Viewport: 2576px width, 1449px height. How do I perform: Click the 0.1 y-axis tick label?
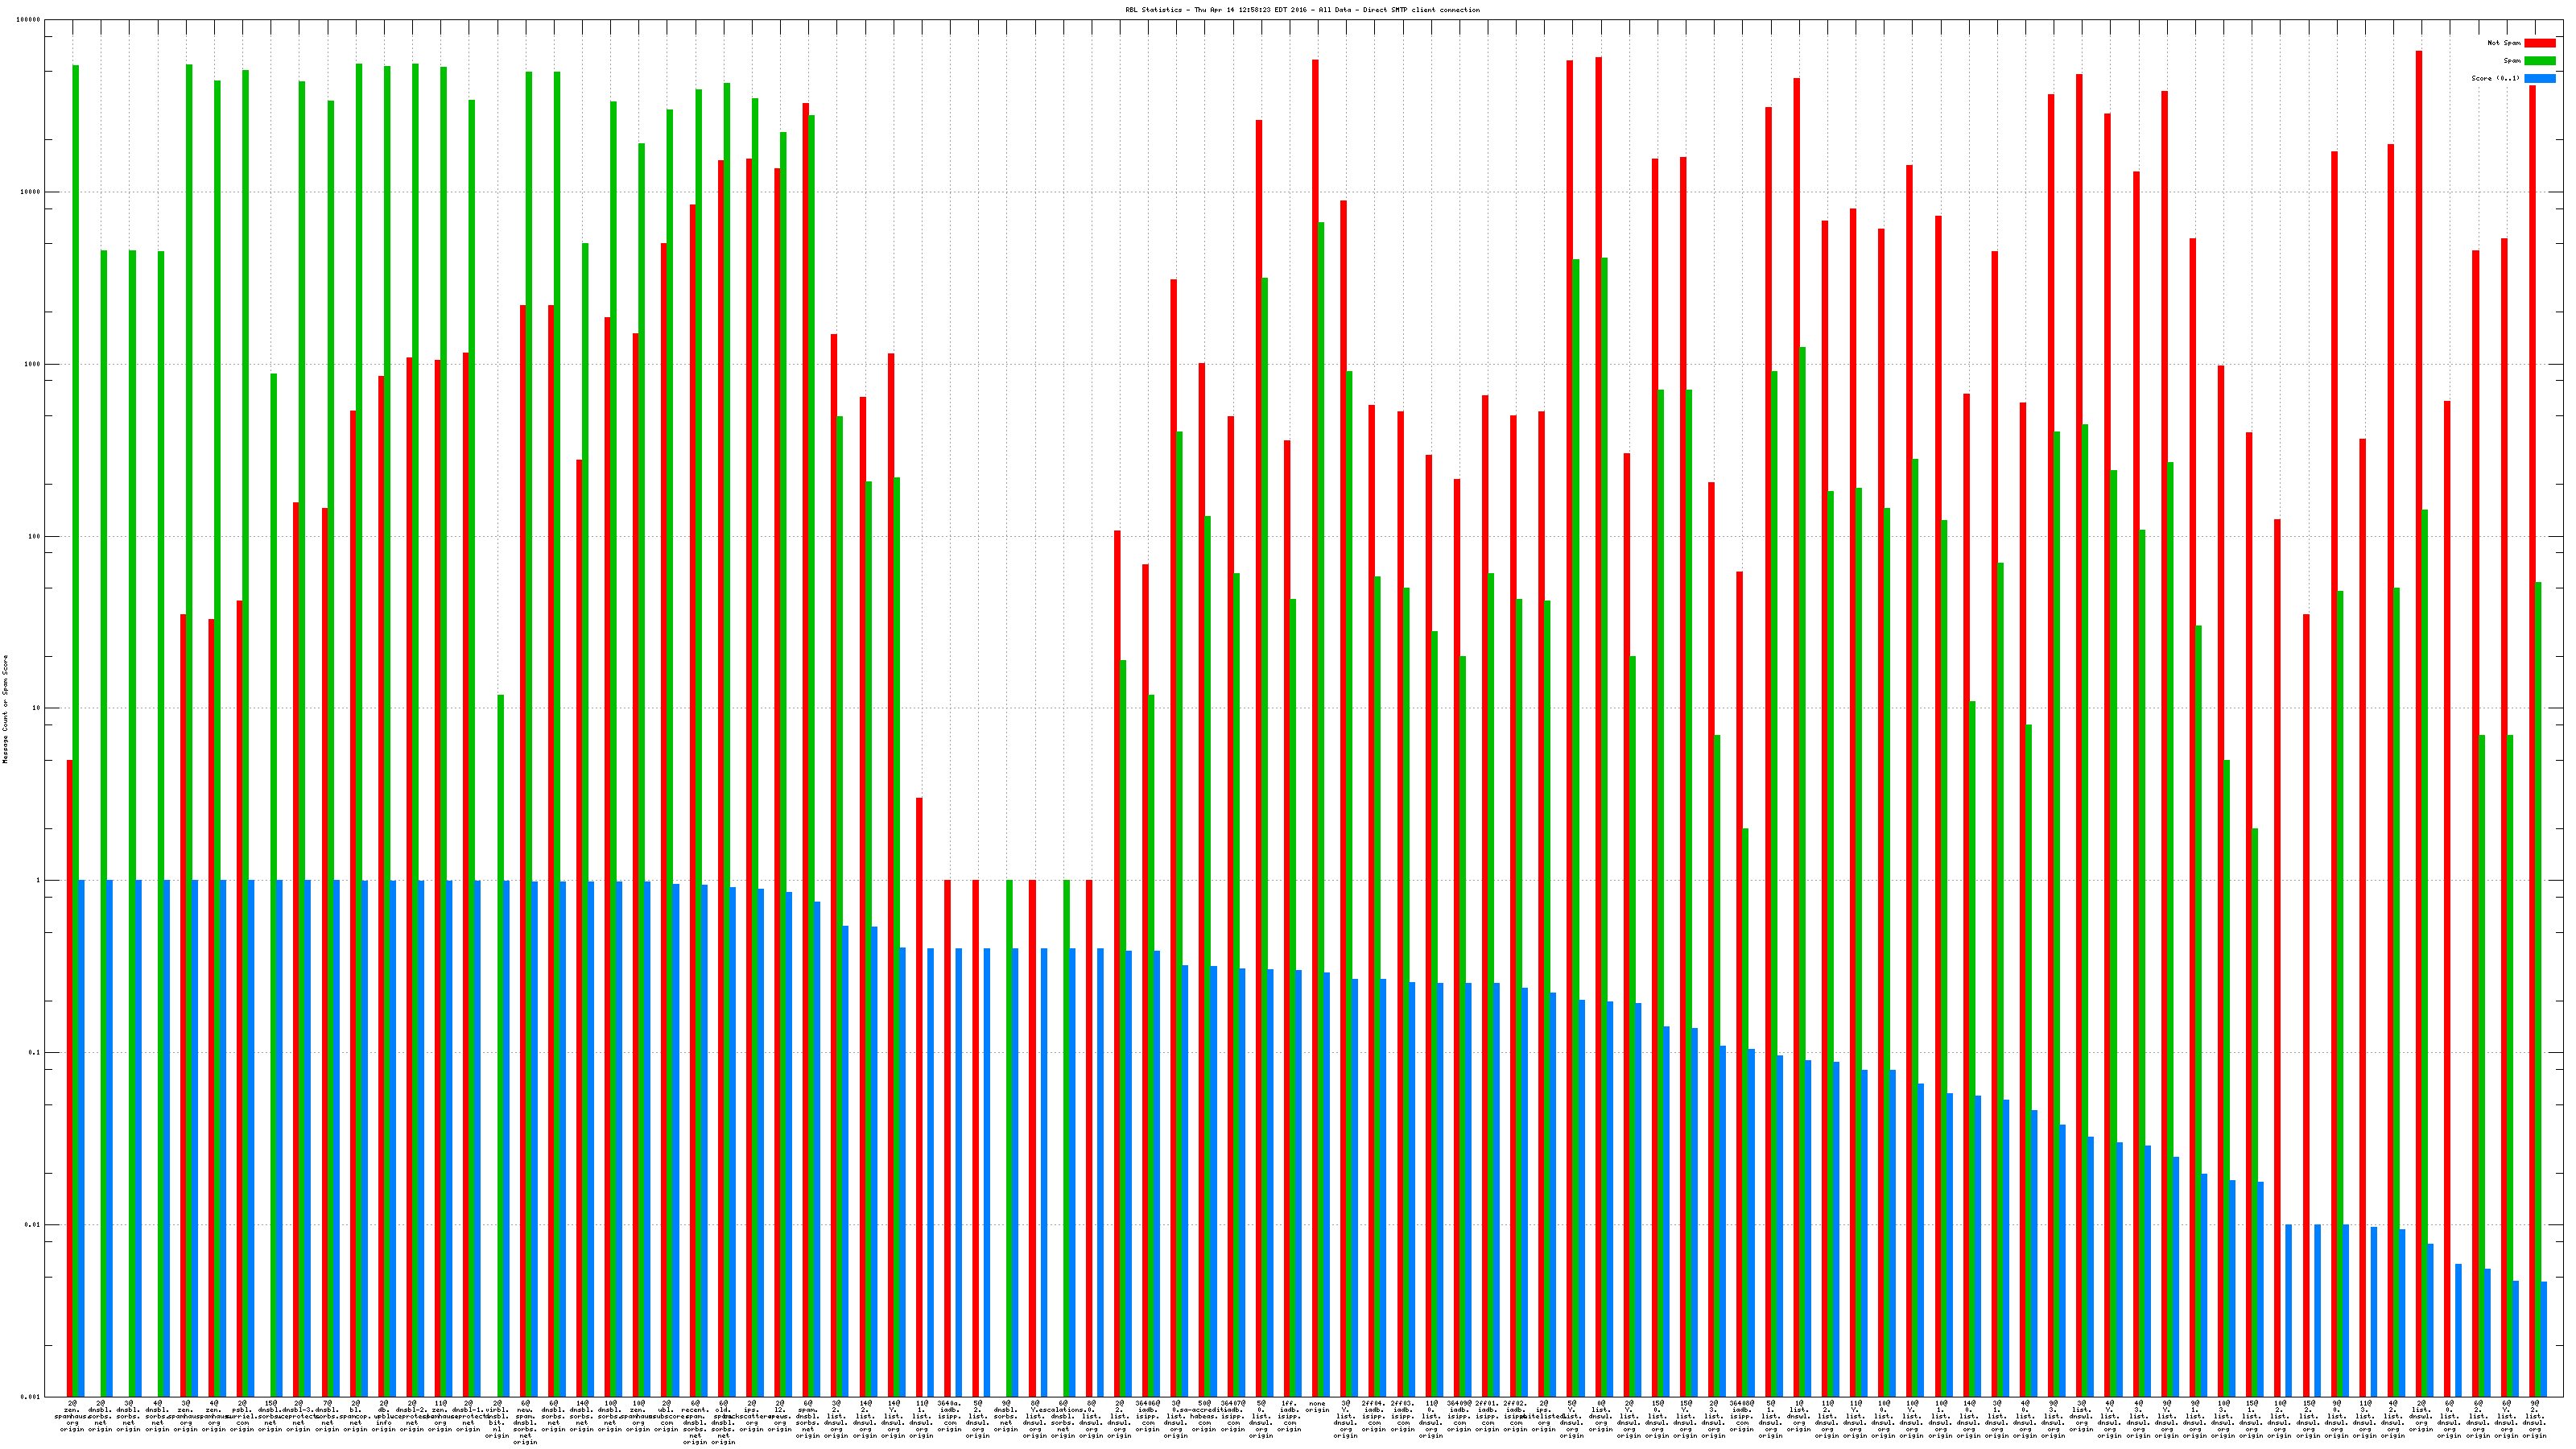(35, 1053)
